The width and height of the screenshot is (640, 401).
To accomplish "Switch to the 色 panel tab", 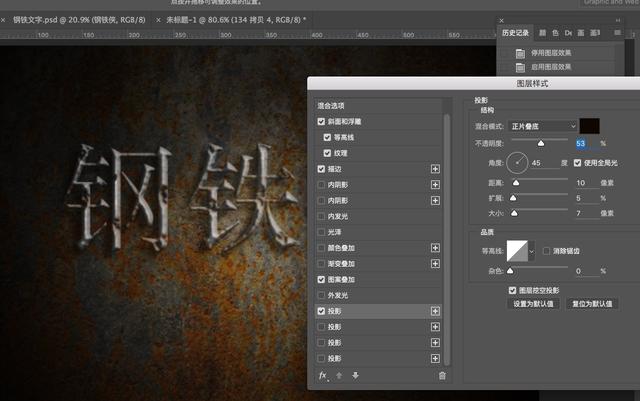I will pos(555,33).
